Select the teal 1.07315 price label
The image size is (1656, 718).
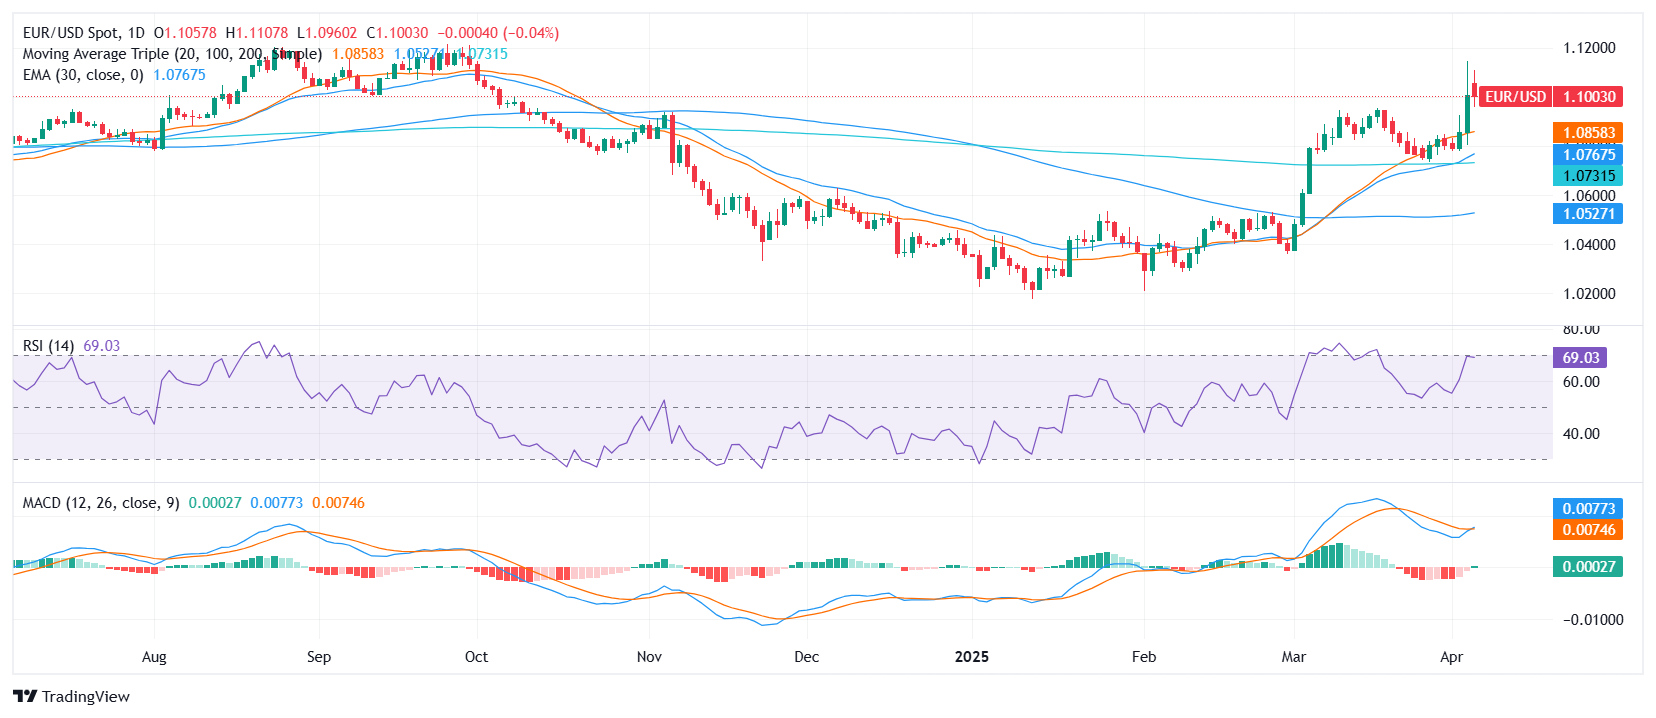coord(1588,176)
